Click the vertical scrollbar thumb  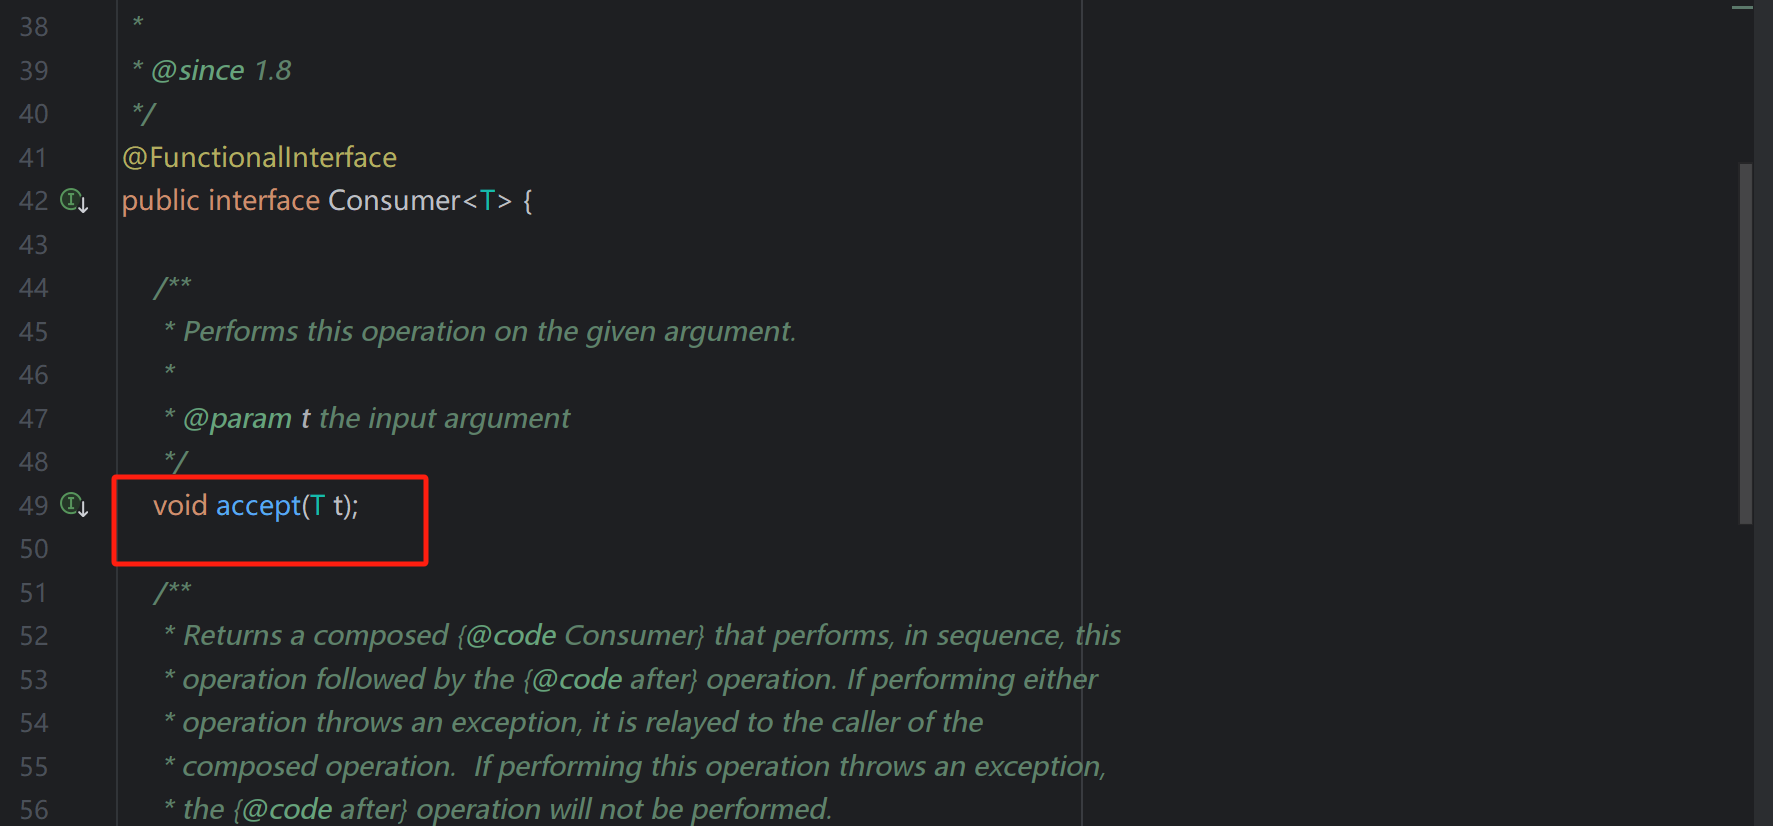coord(1745,343)
